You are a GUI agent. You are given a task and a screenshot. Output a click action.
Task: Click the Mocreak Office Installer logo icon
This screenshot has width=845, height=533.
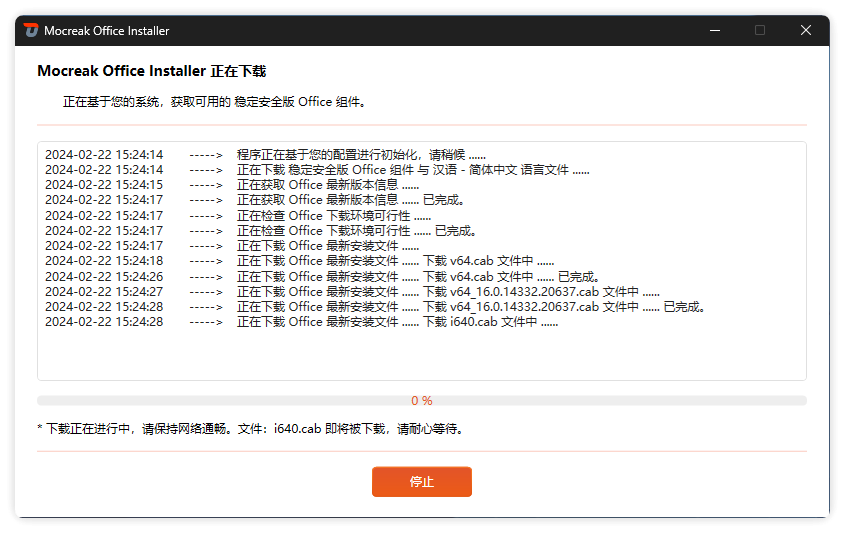click(x=31, y=30)
